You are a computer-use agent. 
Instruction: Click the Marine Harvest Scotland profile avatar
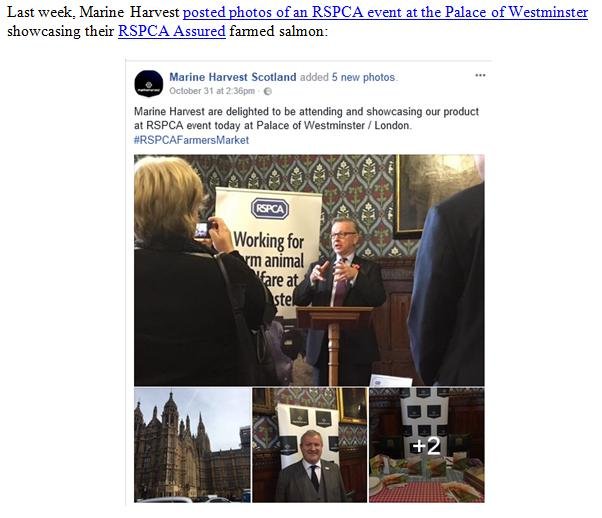[149, 83]
